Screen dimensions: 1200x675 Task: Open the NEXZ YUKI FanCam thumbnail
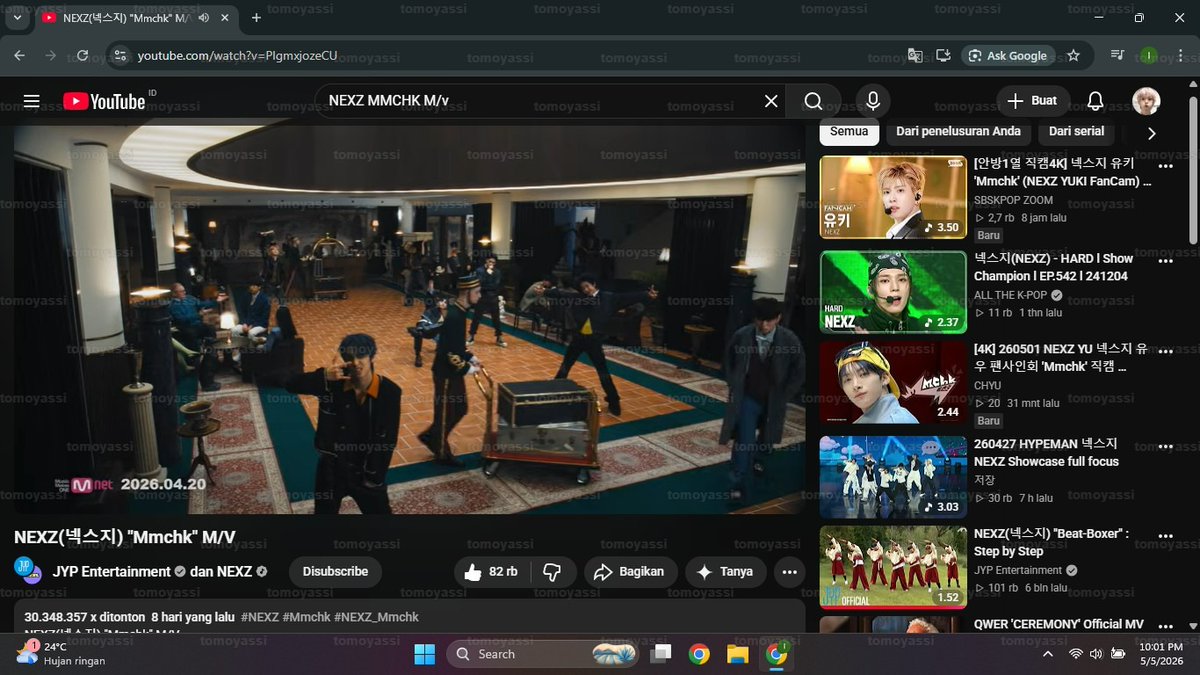pos(893,197)
